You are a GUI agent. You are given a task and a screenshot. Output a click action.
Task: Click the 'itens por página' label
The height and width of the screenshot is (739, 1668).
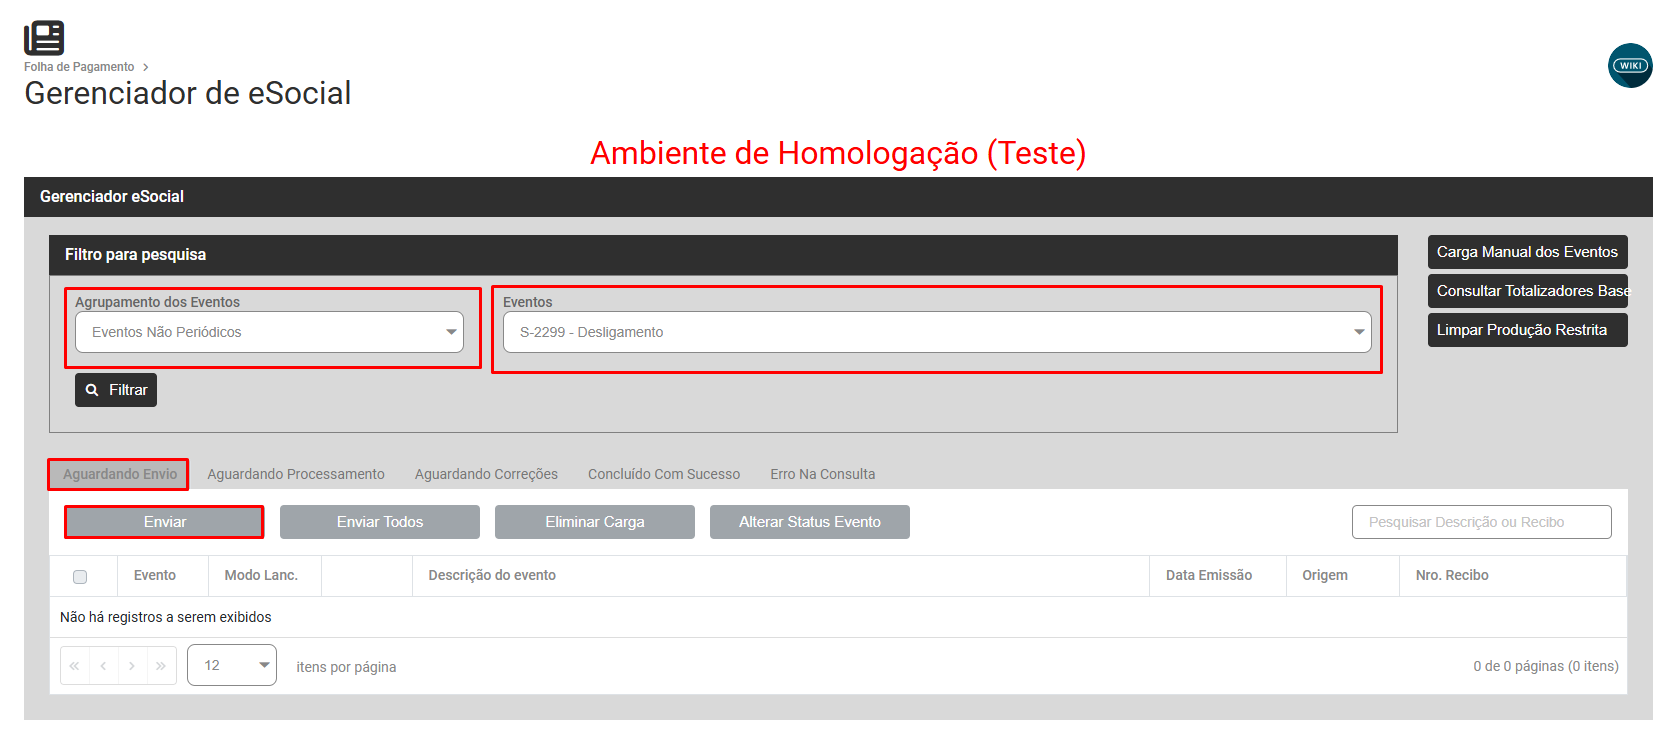346,667
